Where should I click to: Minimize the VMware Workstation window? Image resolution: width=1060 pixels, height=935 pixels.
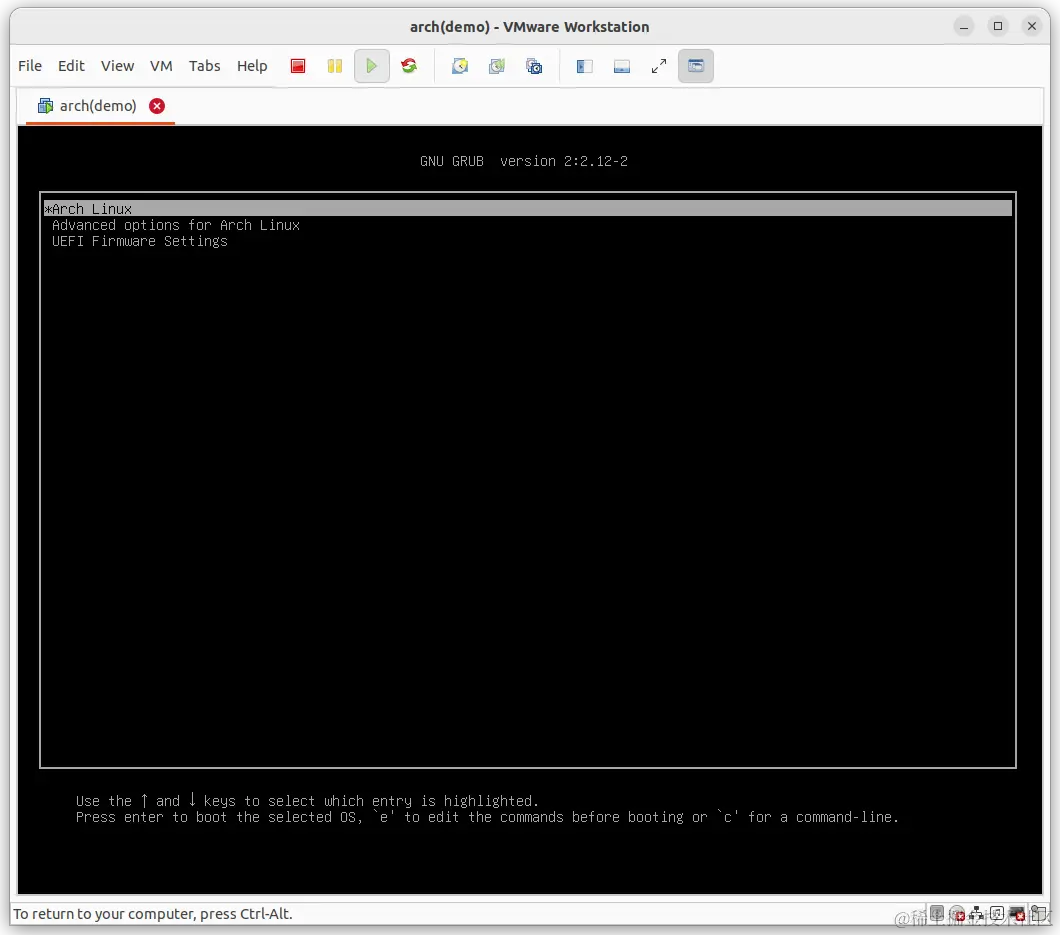(x=964, y=26)
